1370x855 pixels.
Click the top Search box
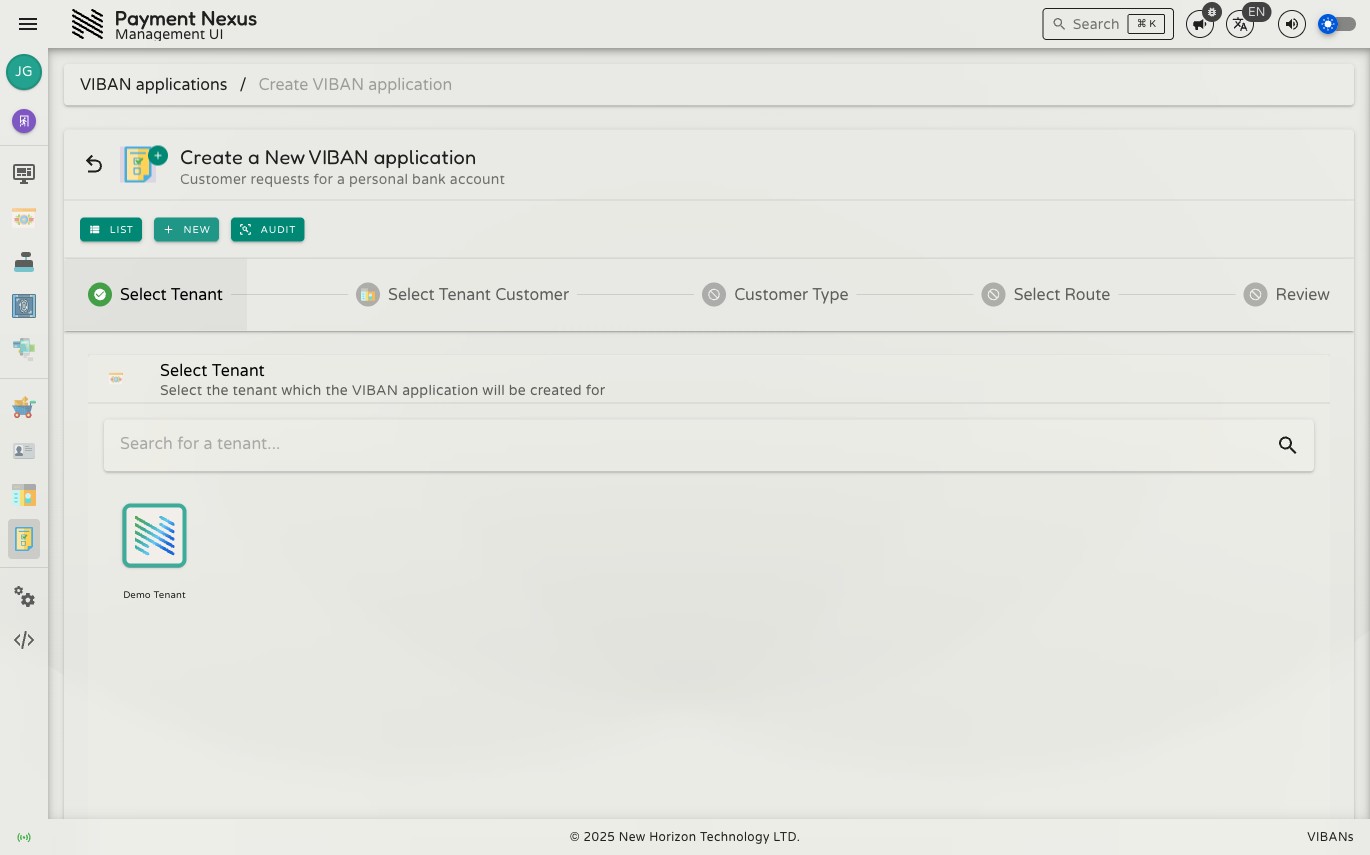click(1108, 24)
